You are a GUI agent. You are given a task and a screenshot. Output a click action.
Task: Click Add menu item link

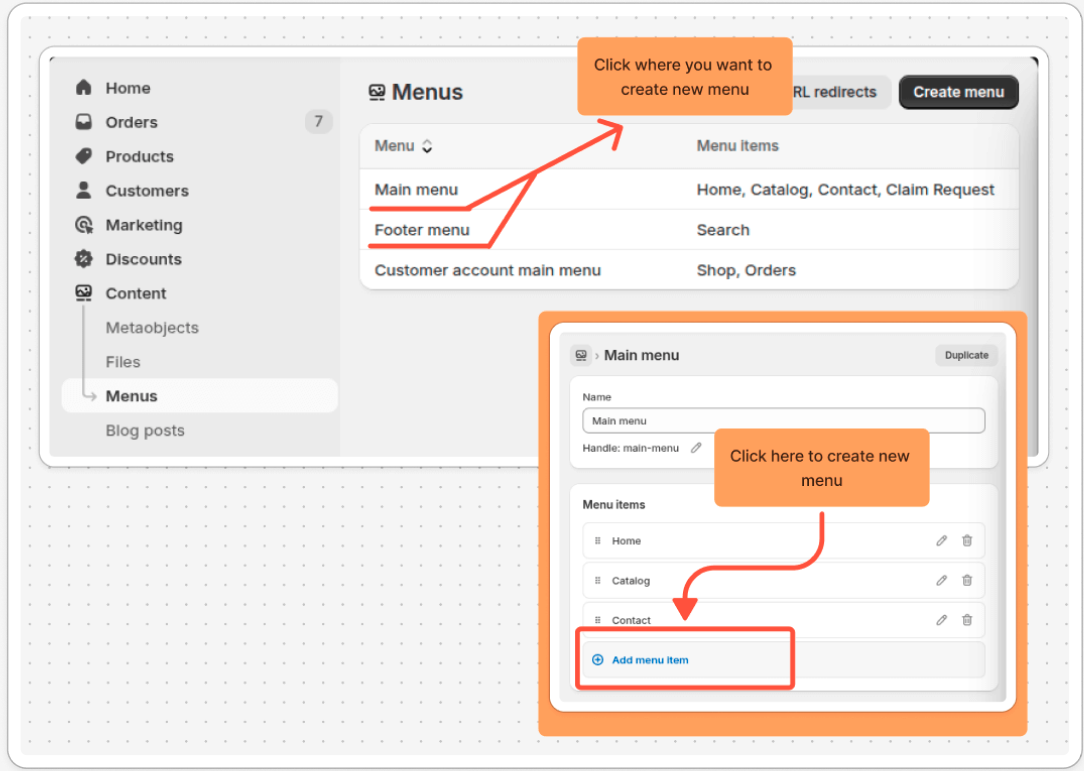coord(649,660)
